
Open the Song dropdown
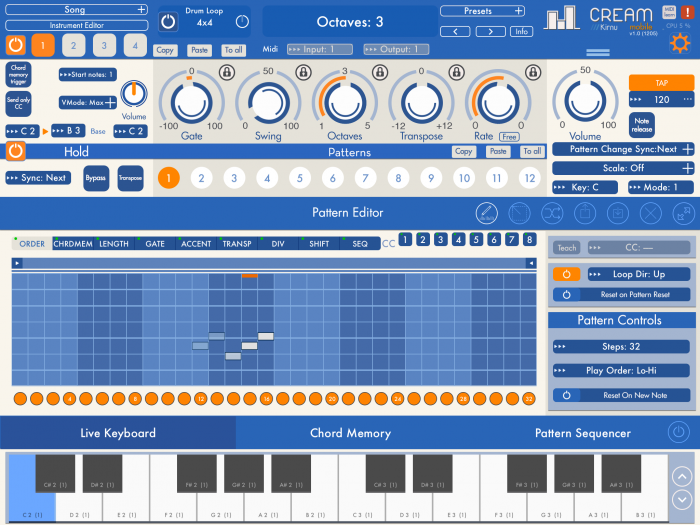76,10
